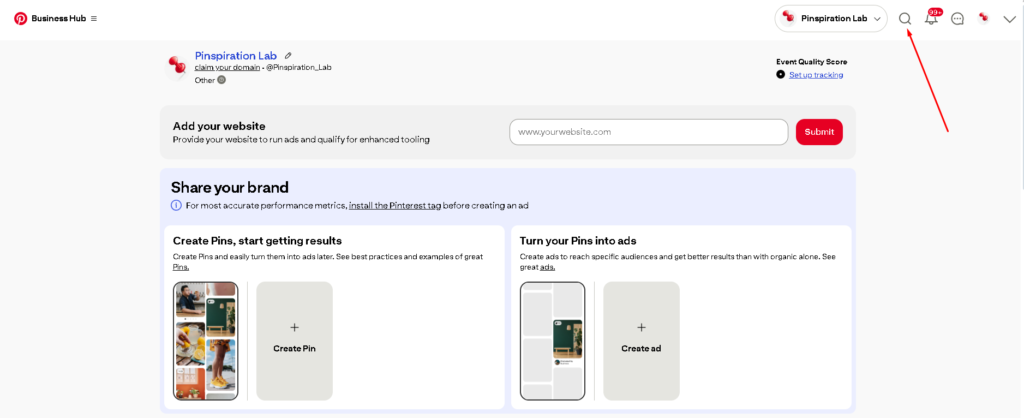Screen dimensions: 1024x418
Task: Click the Pinterest logo icon
Action: pos(20,18)
